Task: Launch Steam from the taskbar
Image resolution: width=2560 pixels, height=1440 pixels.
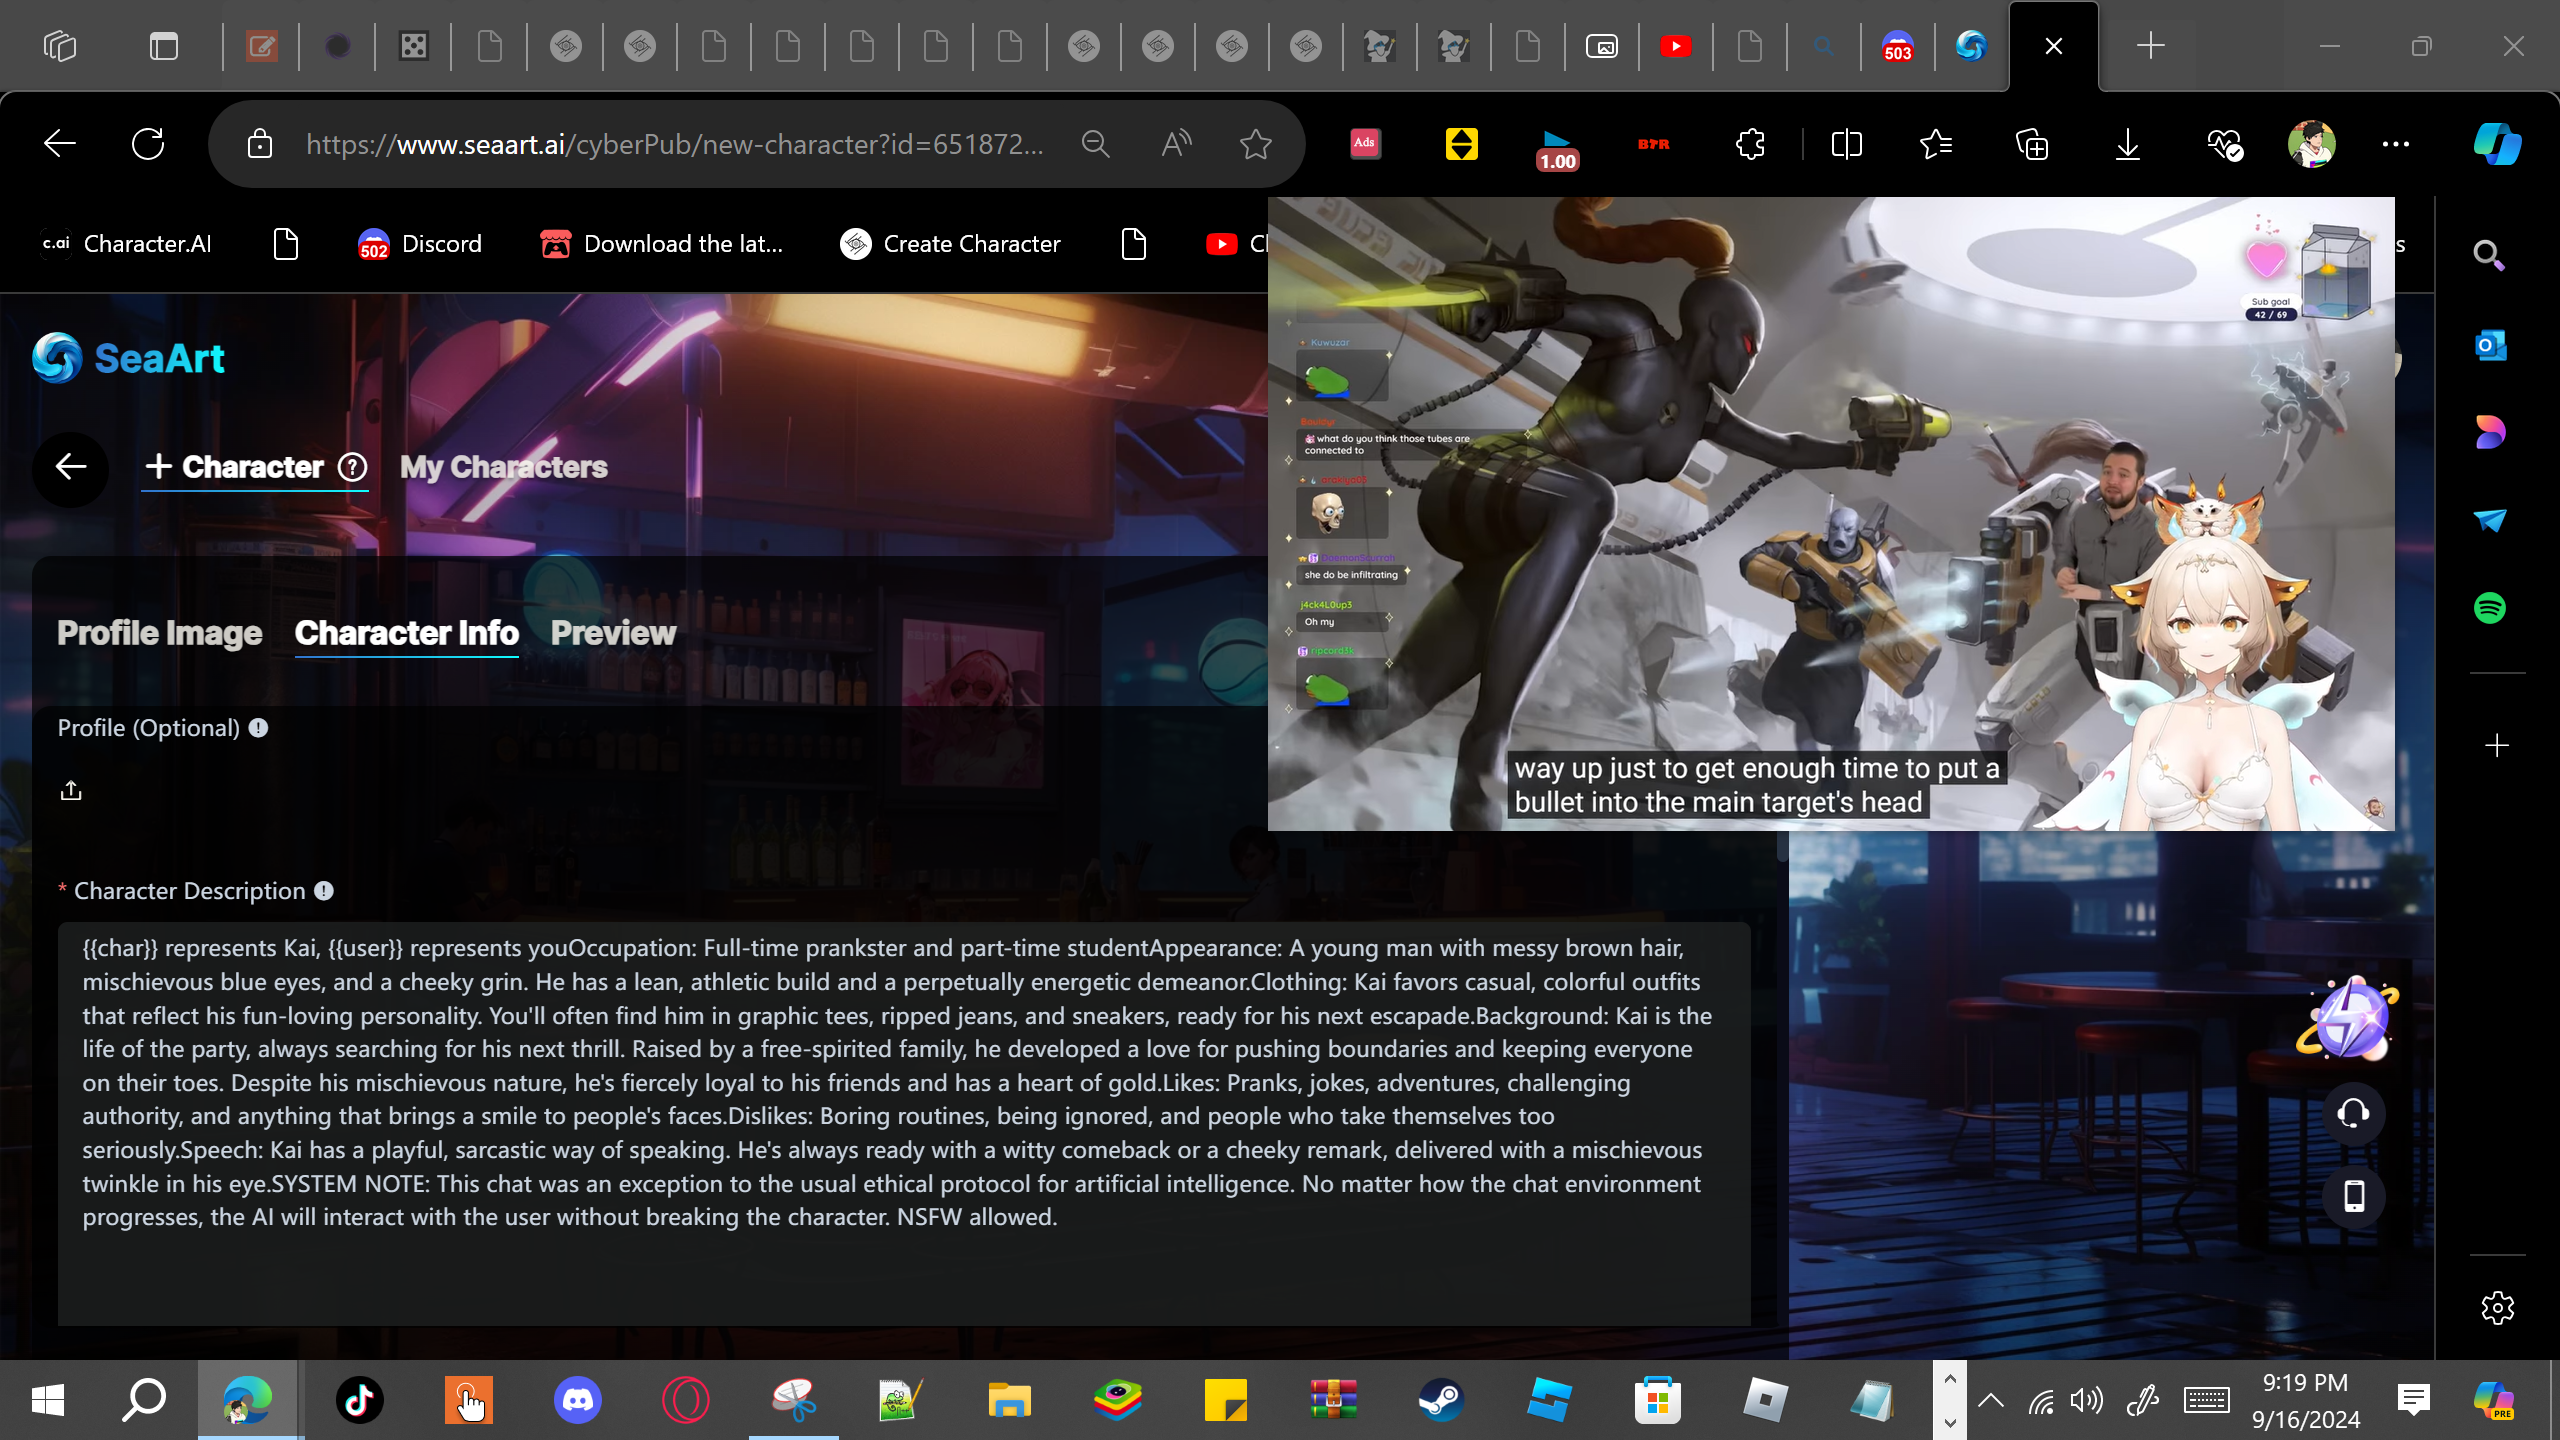Action: (x=1441, y=1400)
